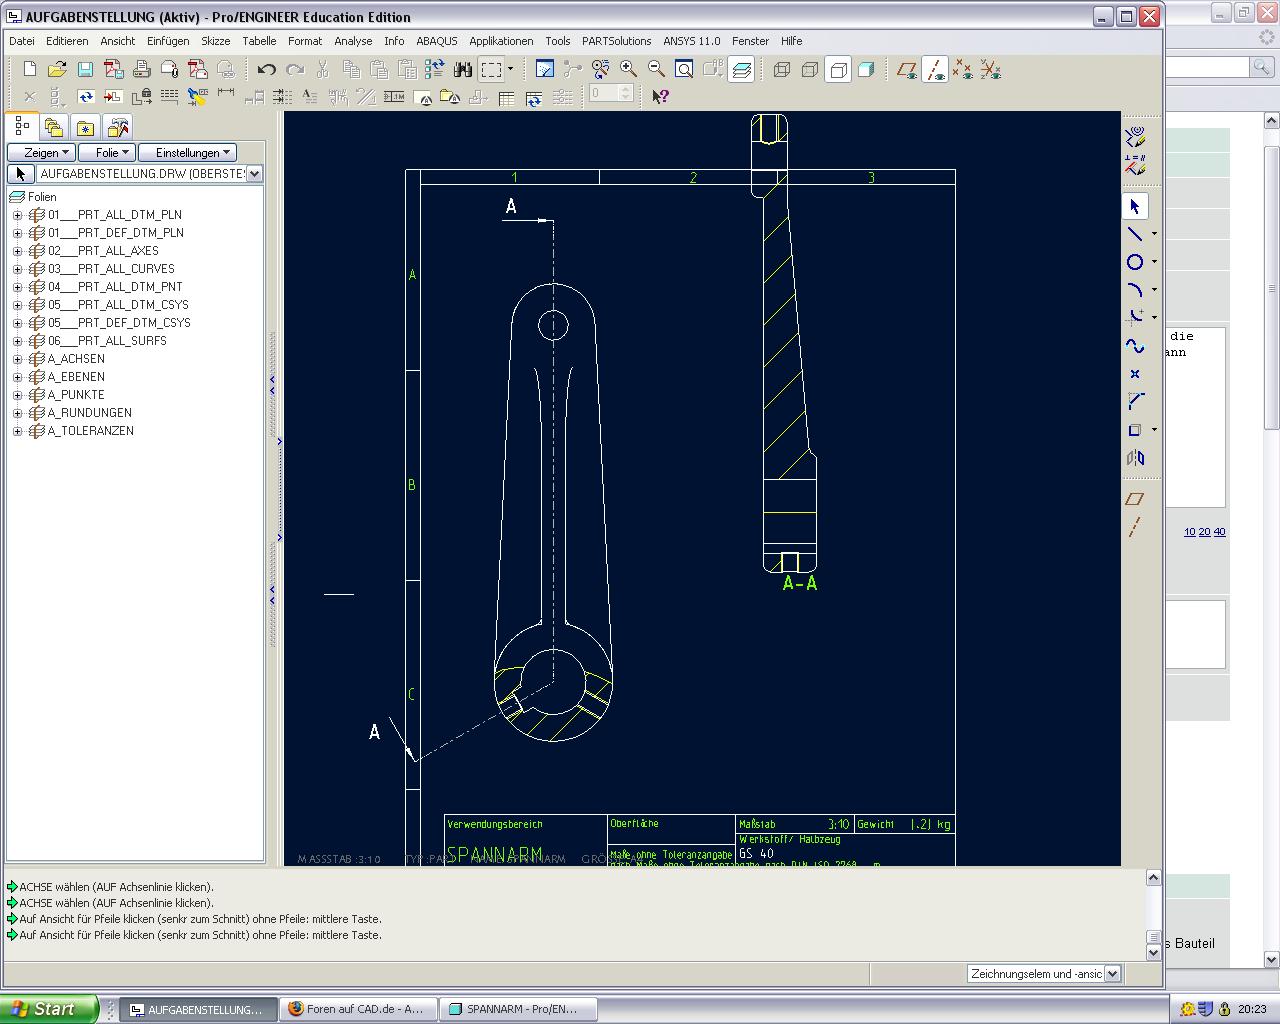The width and height of the screenshot is (1280, 1024).
Task: Create a new file with the blank page icon
Action: [29, 69]
